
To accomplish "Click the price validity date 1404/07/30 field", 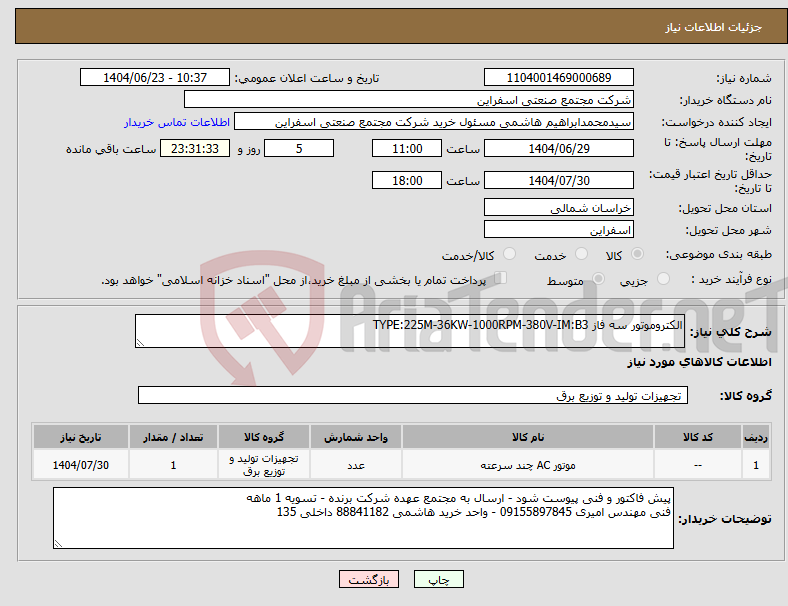I will click(558, 180).
